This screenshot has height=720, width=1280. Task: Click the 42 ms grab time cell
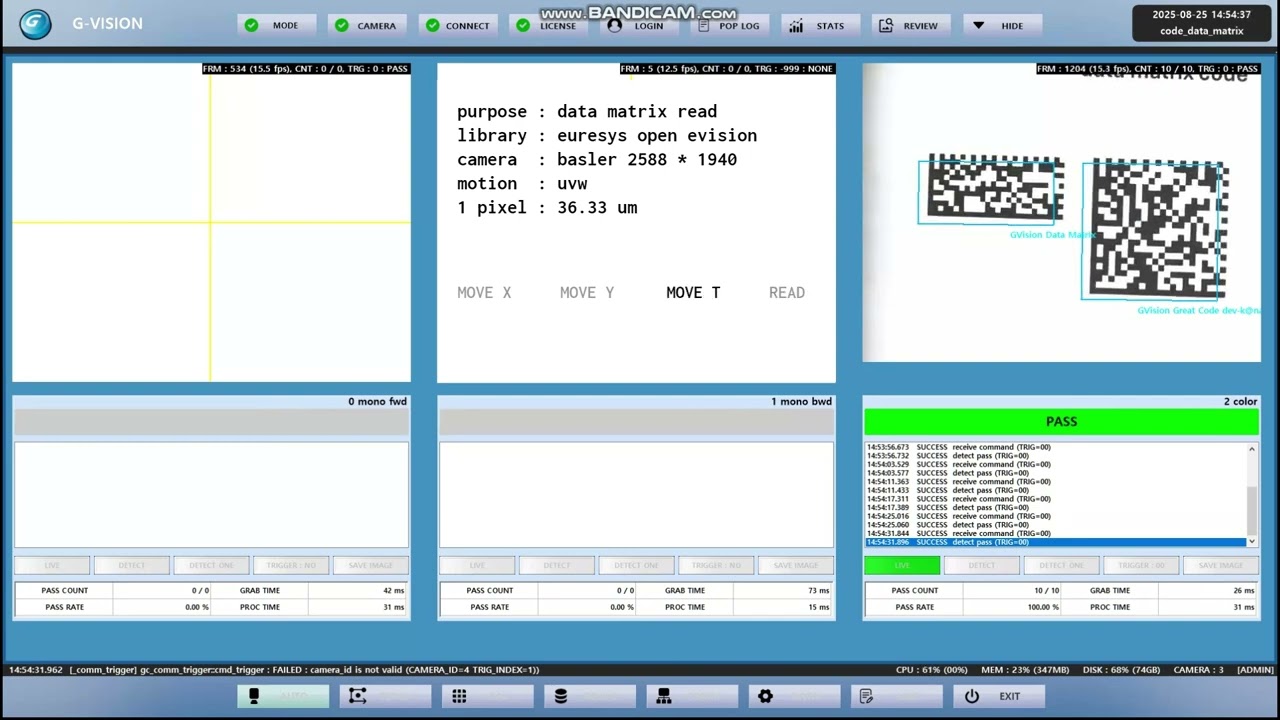tap(357, 590)
